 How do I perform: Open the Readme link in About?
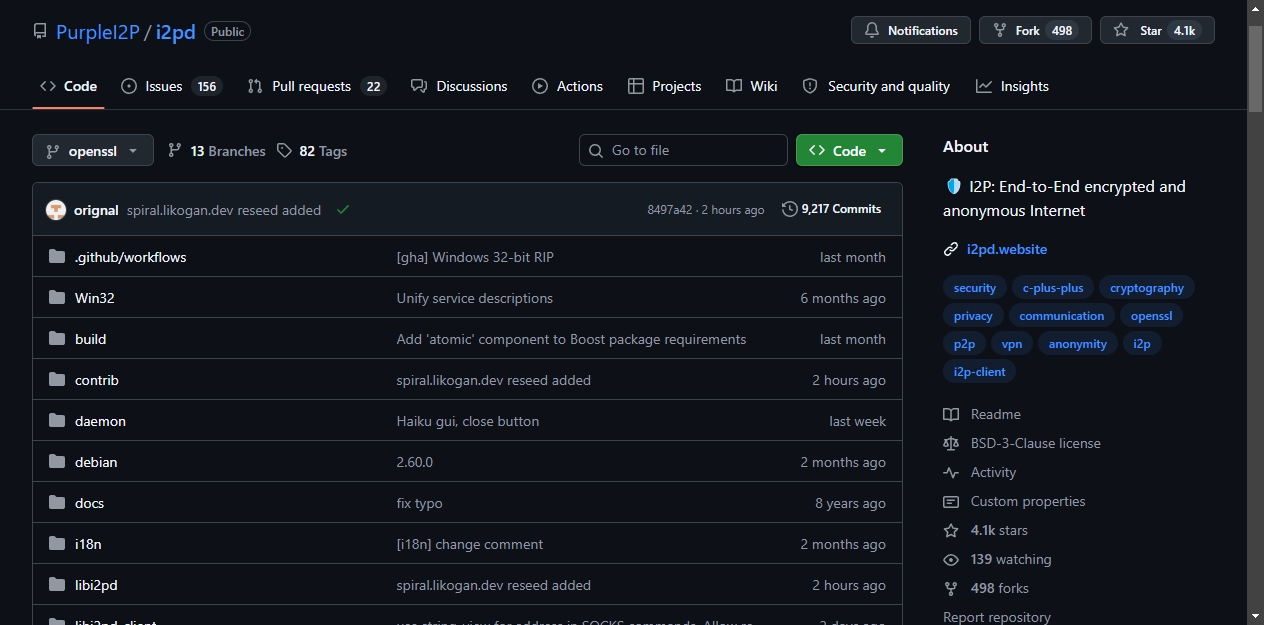tap(982, 414)
